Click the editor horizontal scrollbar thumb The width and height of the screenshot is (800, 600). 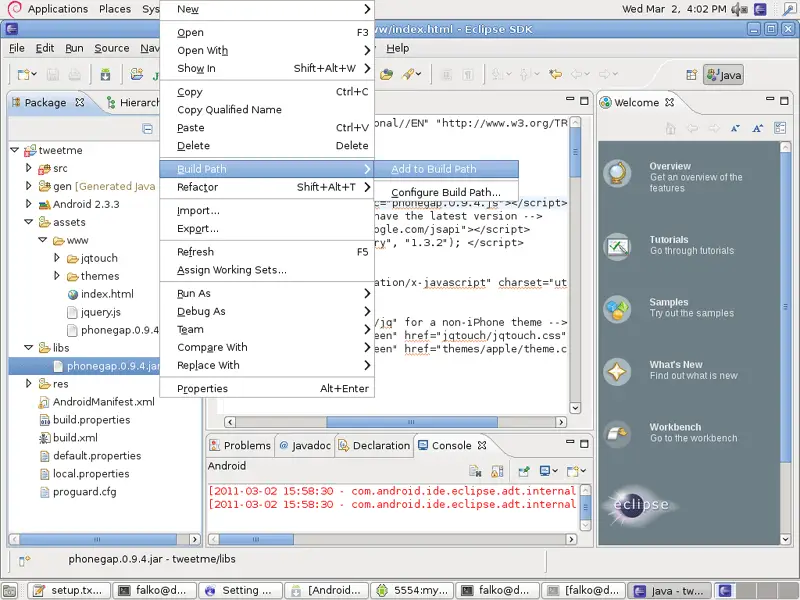coord(411,422)
